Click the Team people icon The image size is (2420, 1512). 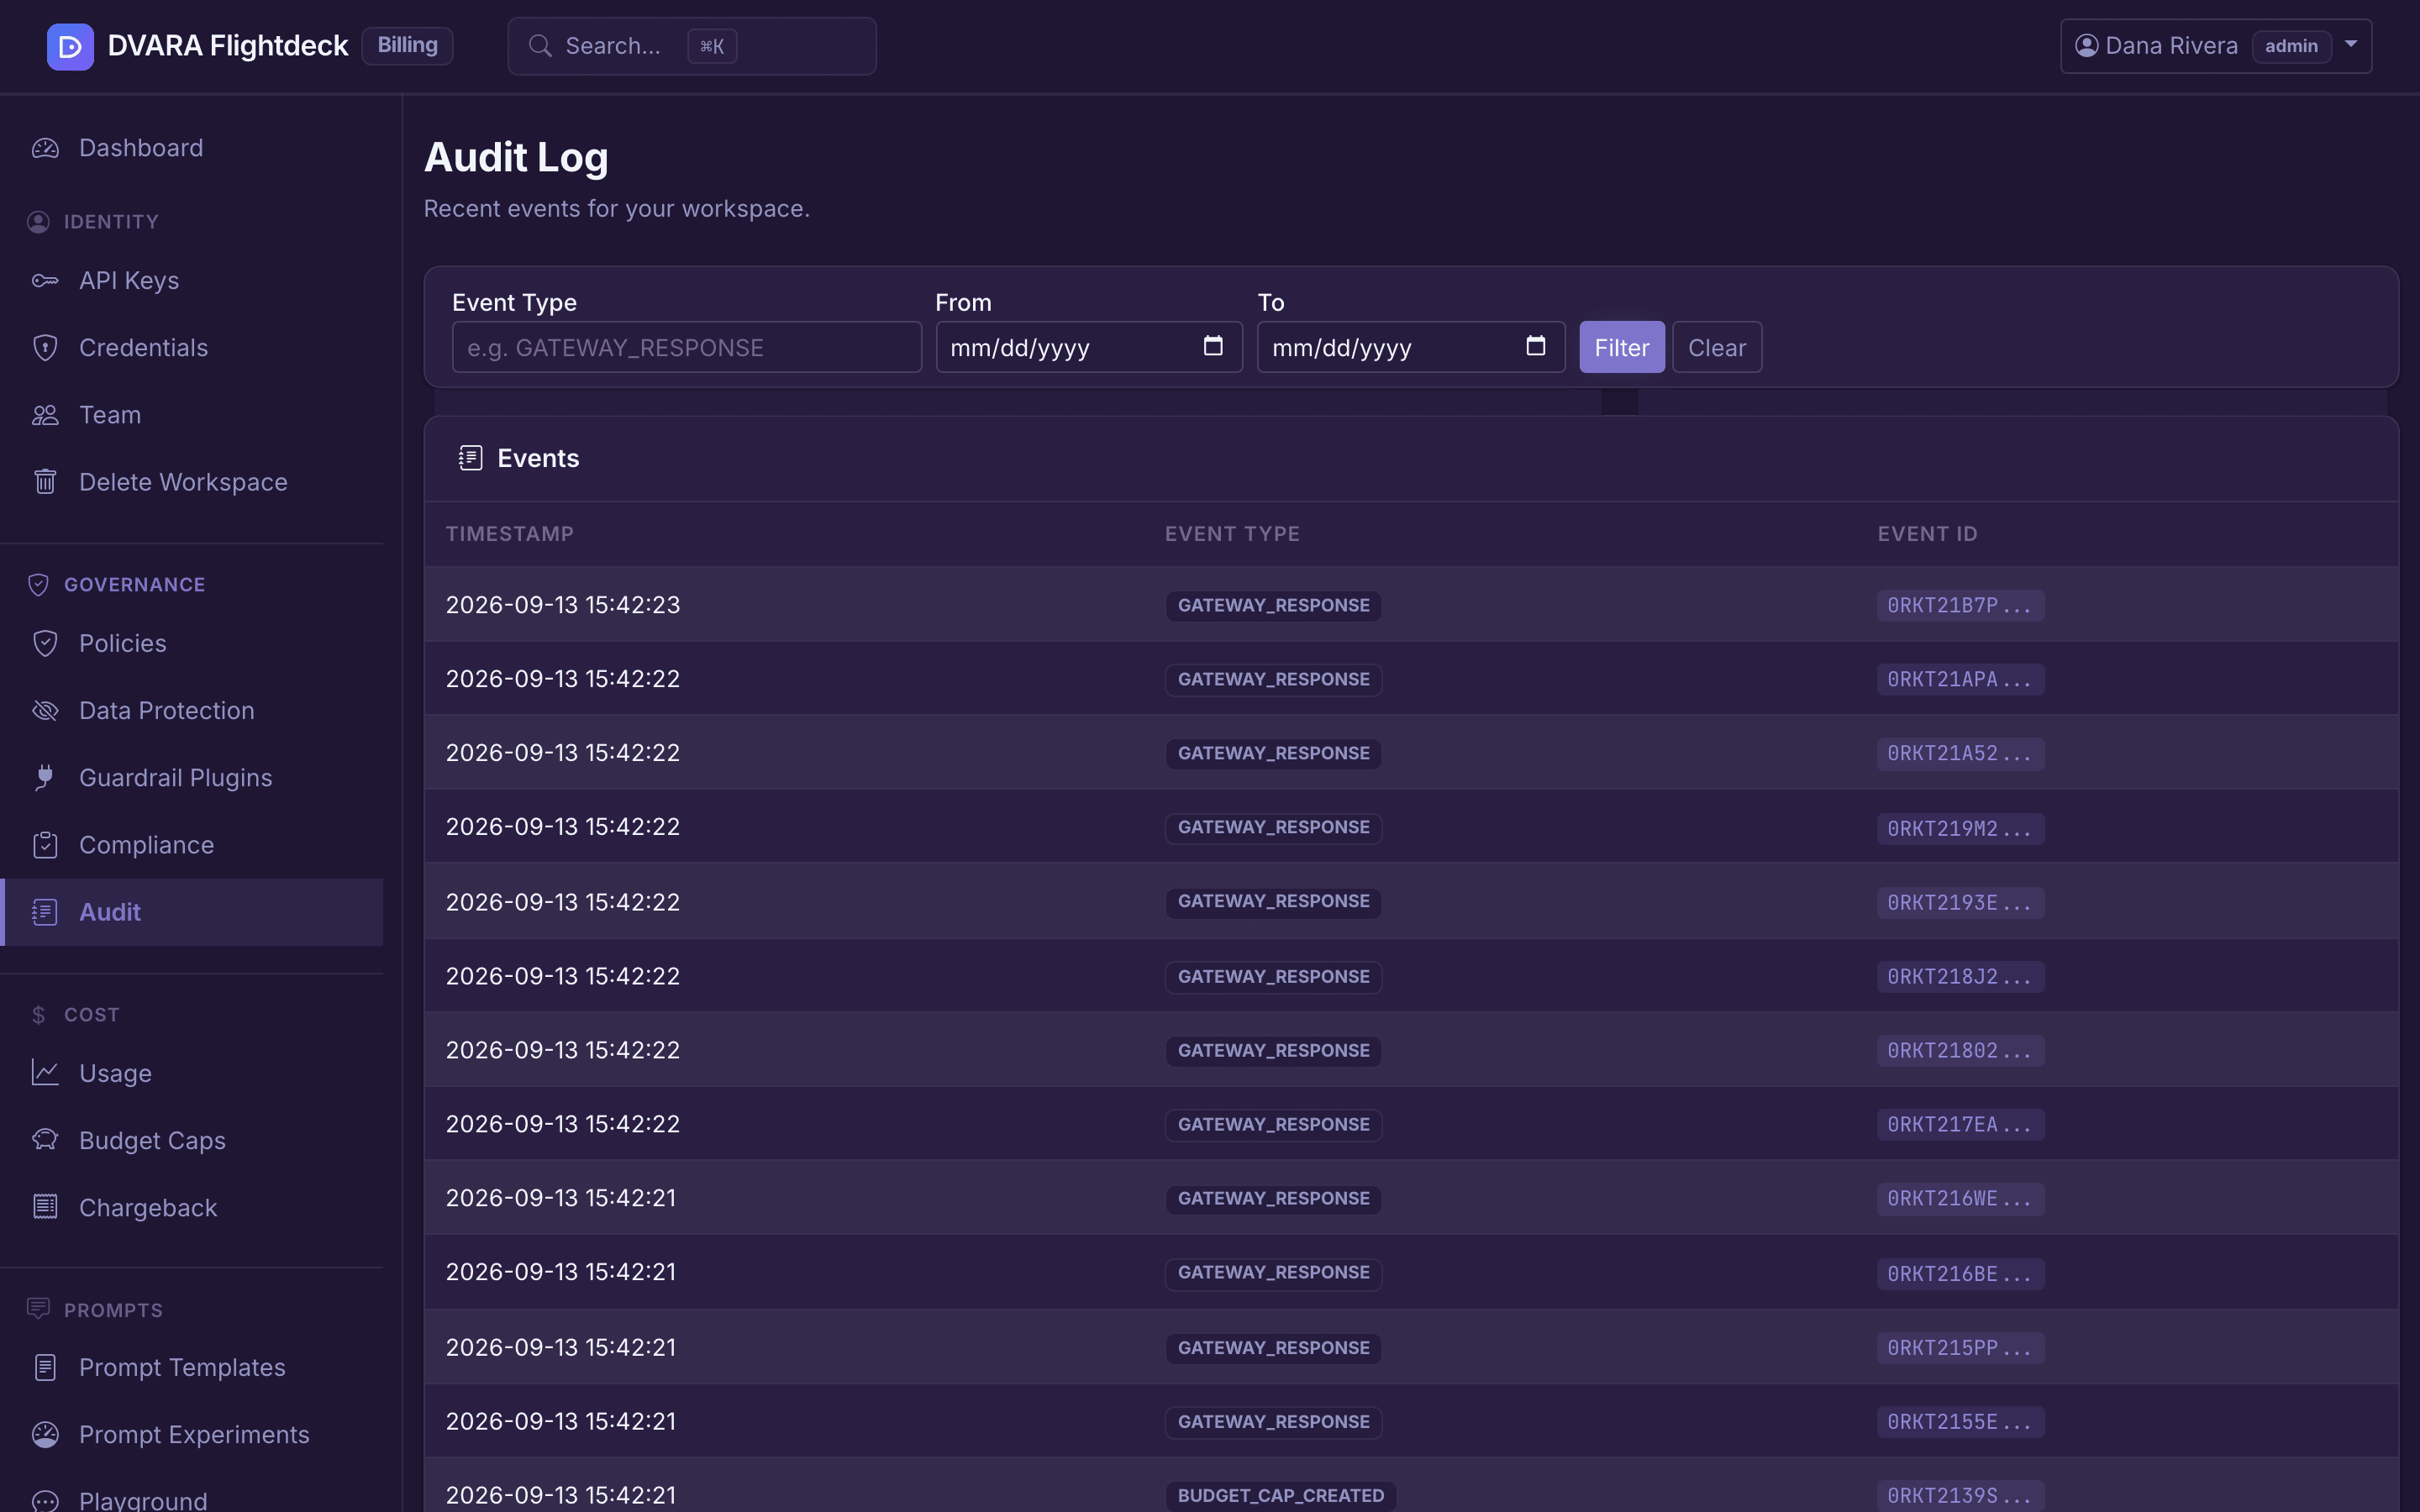(x=45, y=415)
